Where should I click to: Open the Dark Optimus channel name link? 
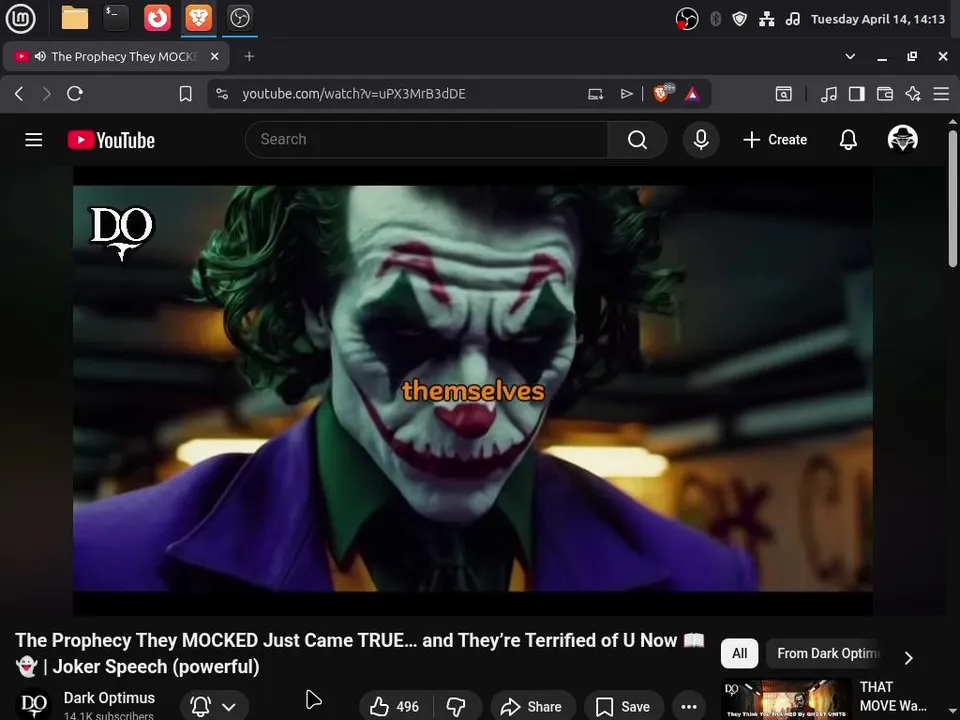(109, 698)
